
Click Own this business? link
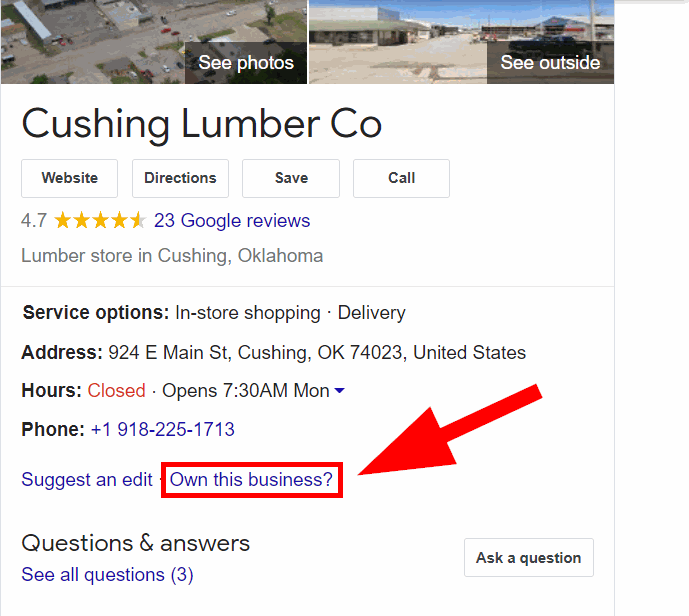pyautogui.click(x=251, y=479)
